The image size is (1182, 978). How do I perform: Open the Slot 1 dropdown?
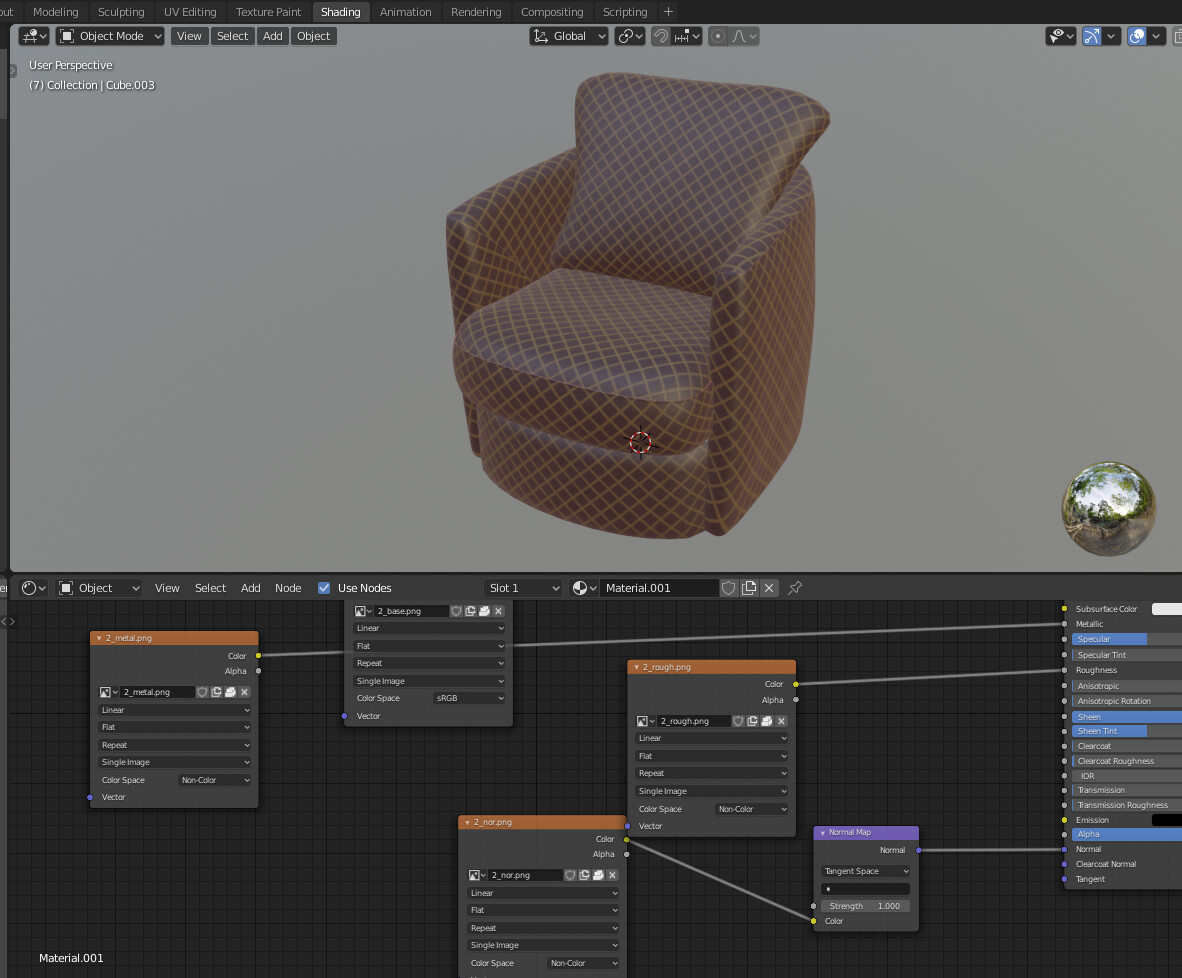[523, 588]
